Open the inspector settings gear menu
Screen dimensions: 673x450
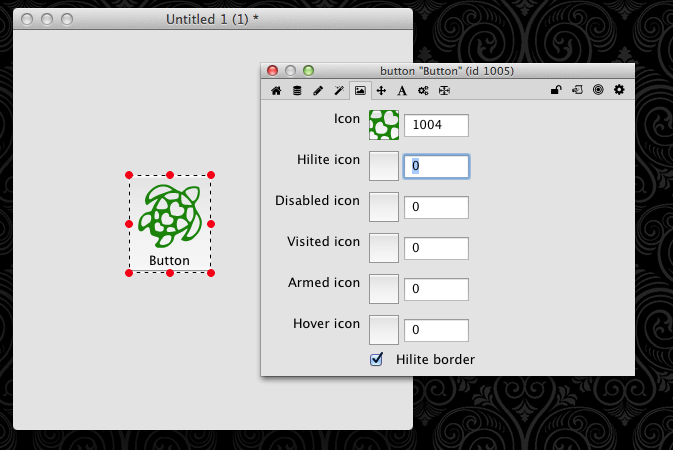[x=619, y=90]
